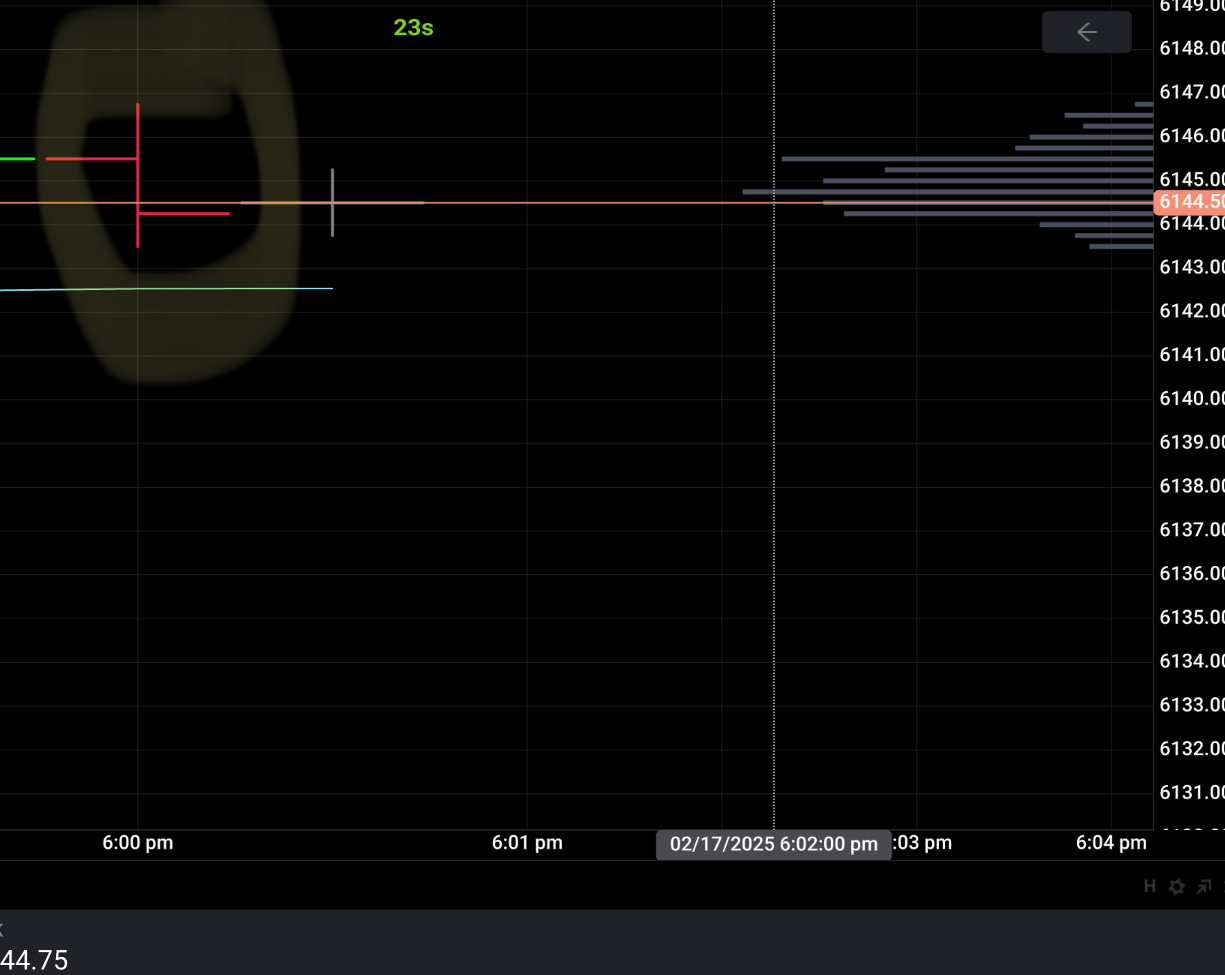Click the 6144.50 current price label
Screen dimensions: 1225x975
tap(1189, 202)
